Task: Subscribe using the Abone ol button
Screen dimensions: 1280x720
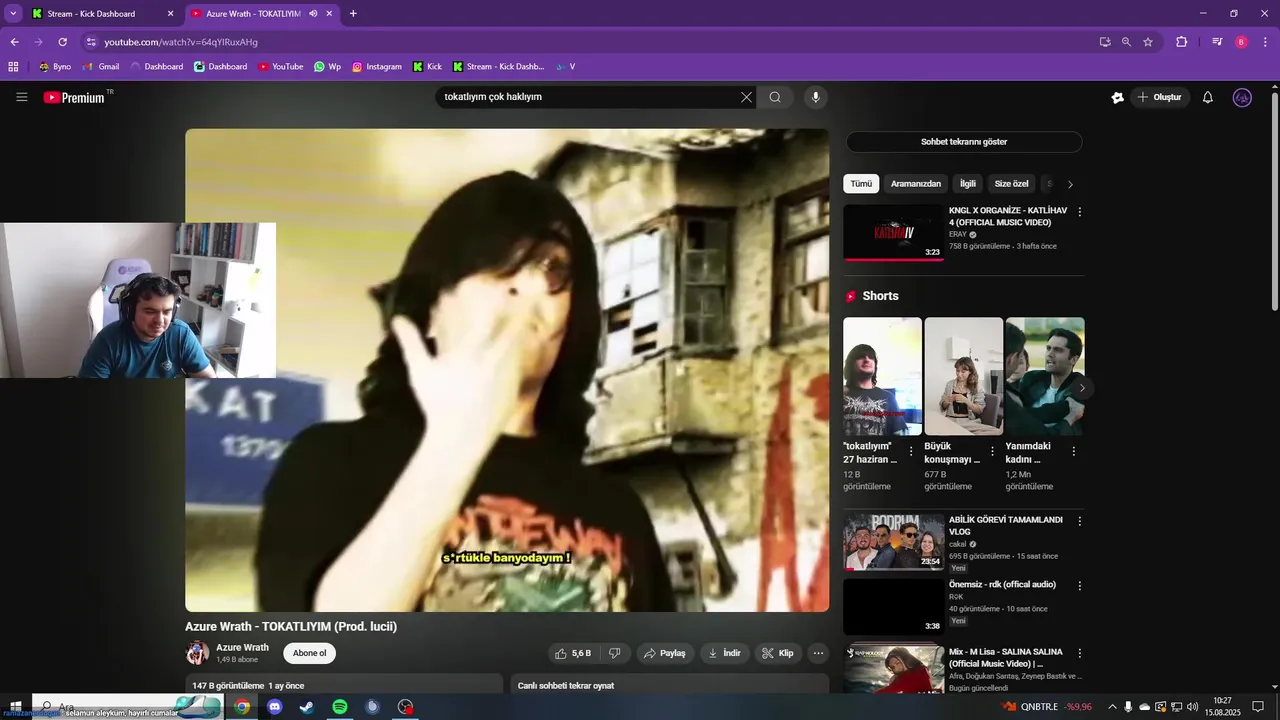Action: point(309,653)
